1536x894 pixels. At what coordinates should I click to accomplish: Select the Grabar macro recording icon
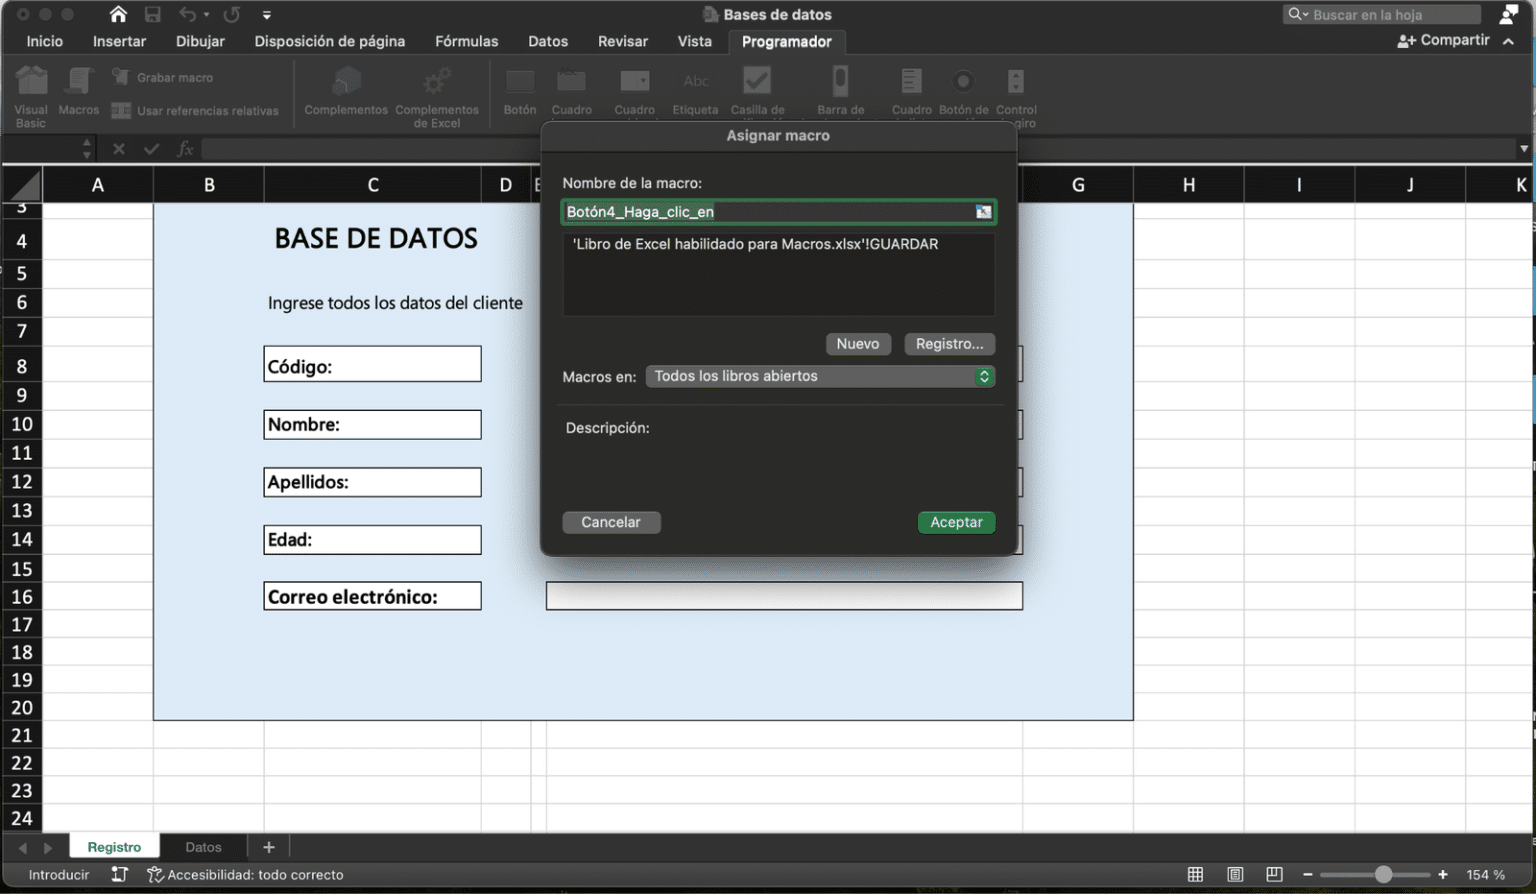coord(120,76)
